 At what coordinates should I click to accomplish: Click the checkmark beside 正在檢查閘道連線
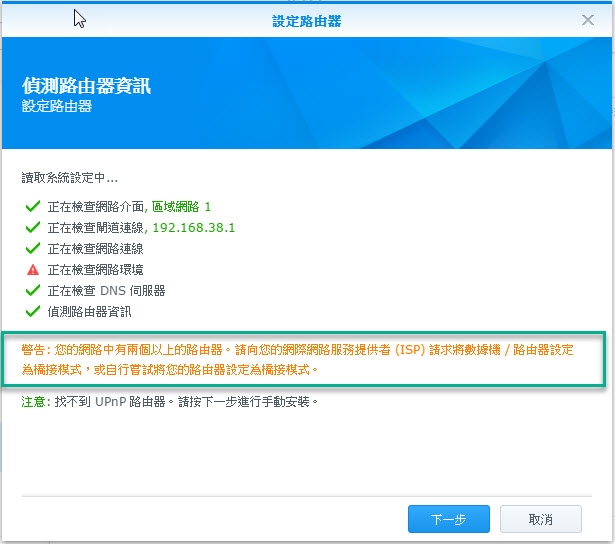click(33, 227)
